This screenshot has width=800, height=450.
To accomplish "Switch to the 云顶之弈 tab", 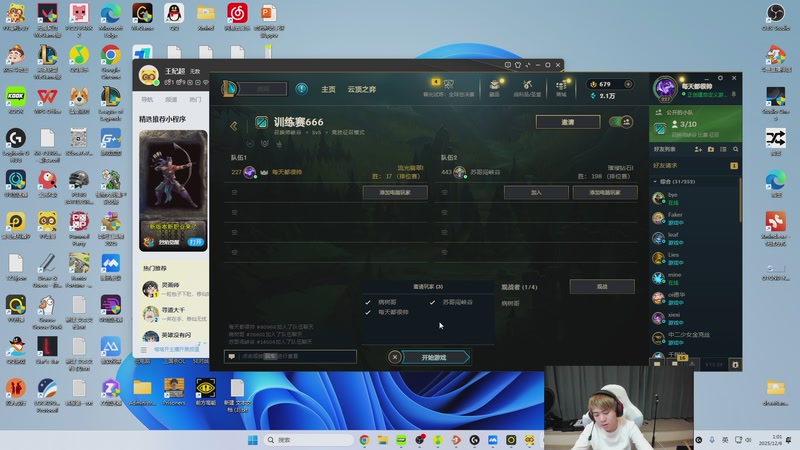I will [362, 89].
